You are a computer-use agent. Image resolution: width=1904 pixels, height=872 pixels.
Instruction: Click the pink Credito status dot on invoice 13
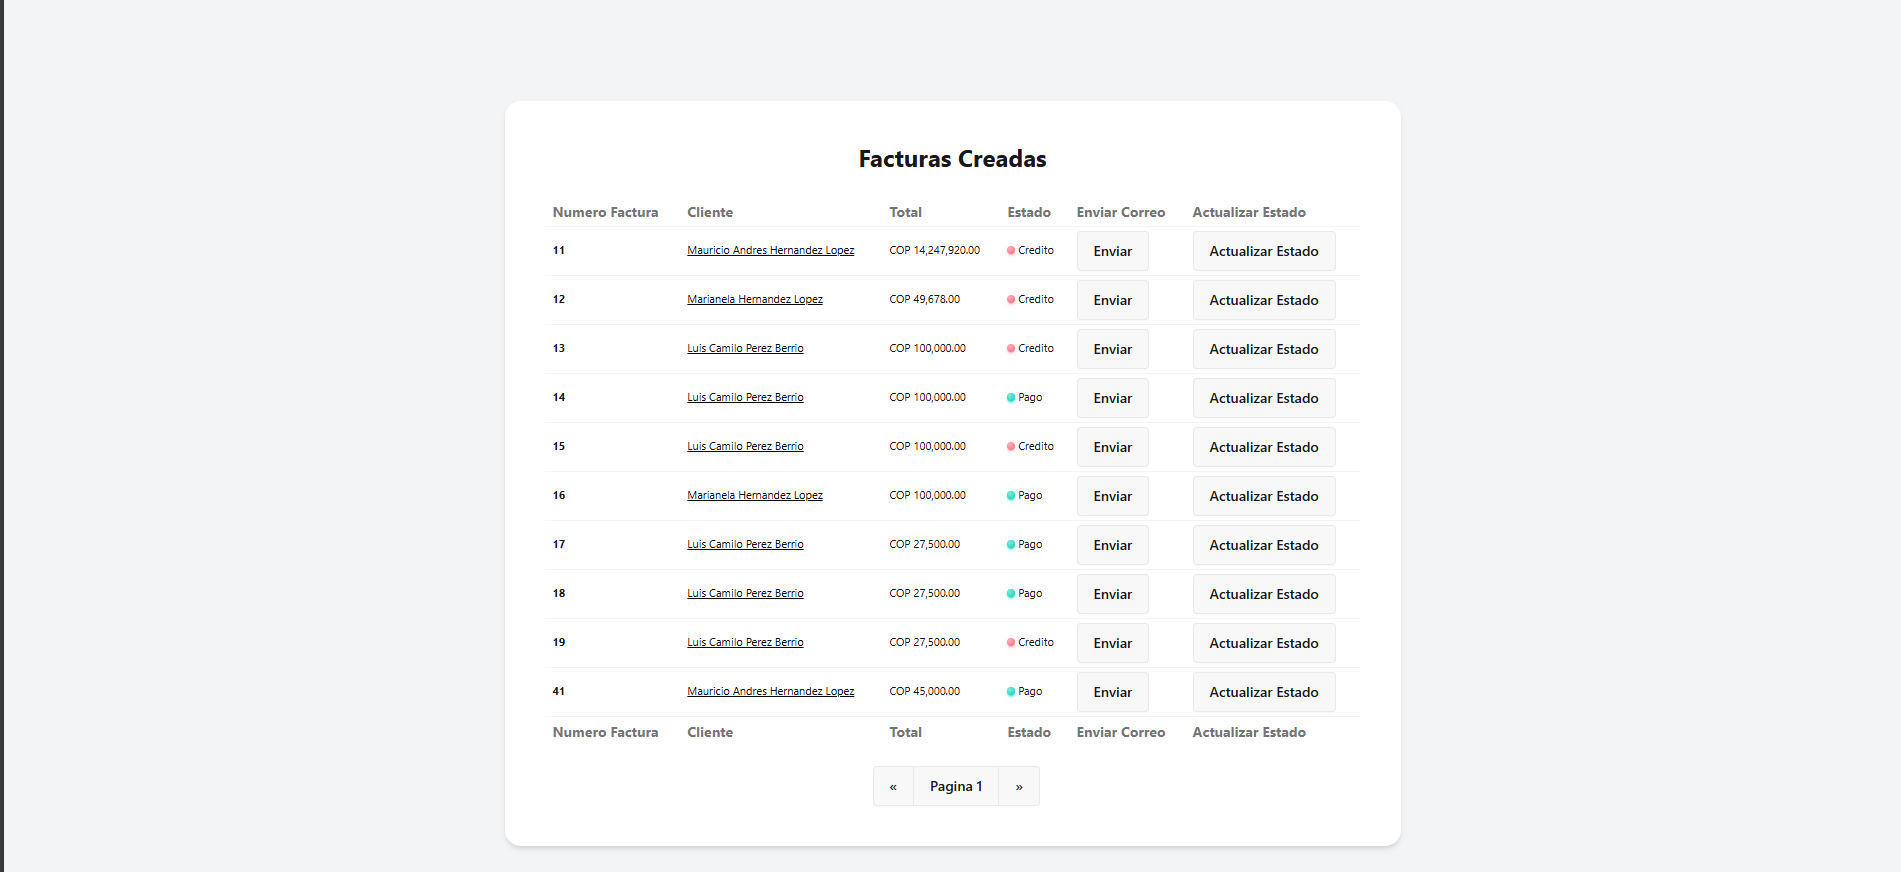1011,349
